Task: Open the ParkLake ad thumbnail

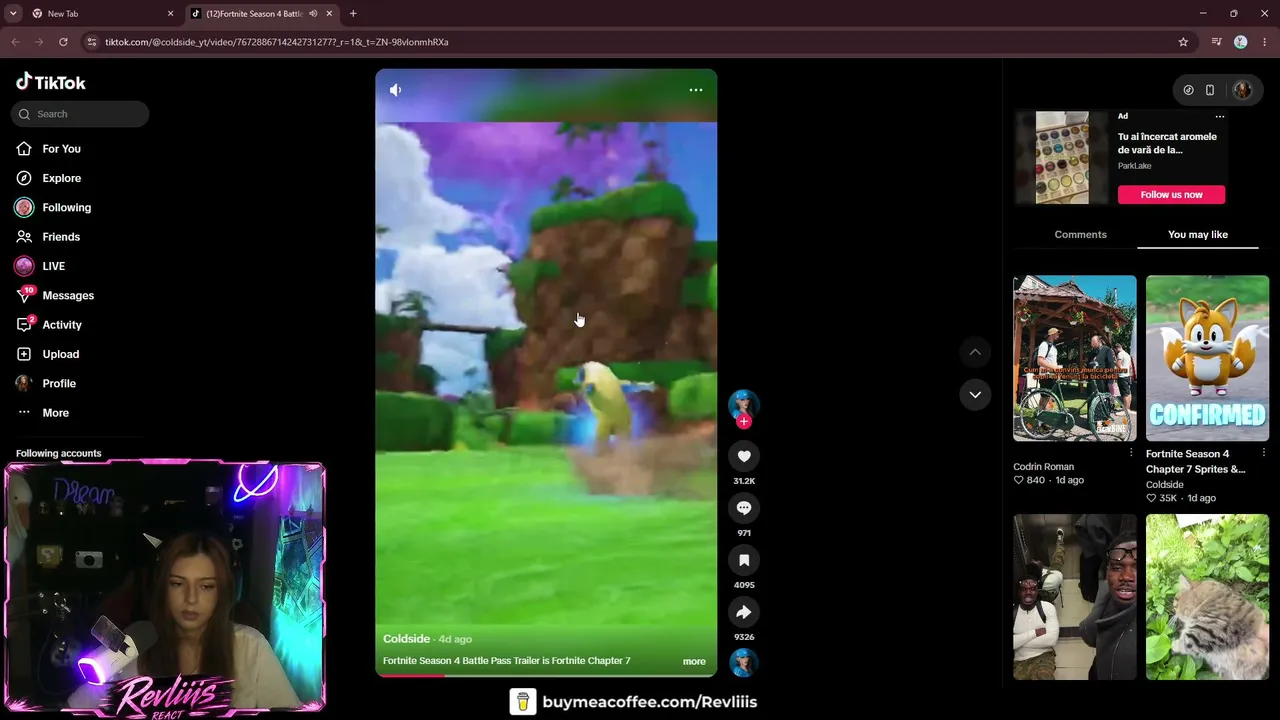Action: coord(1062,158)
